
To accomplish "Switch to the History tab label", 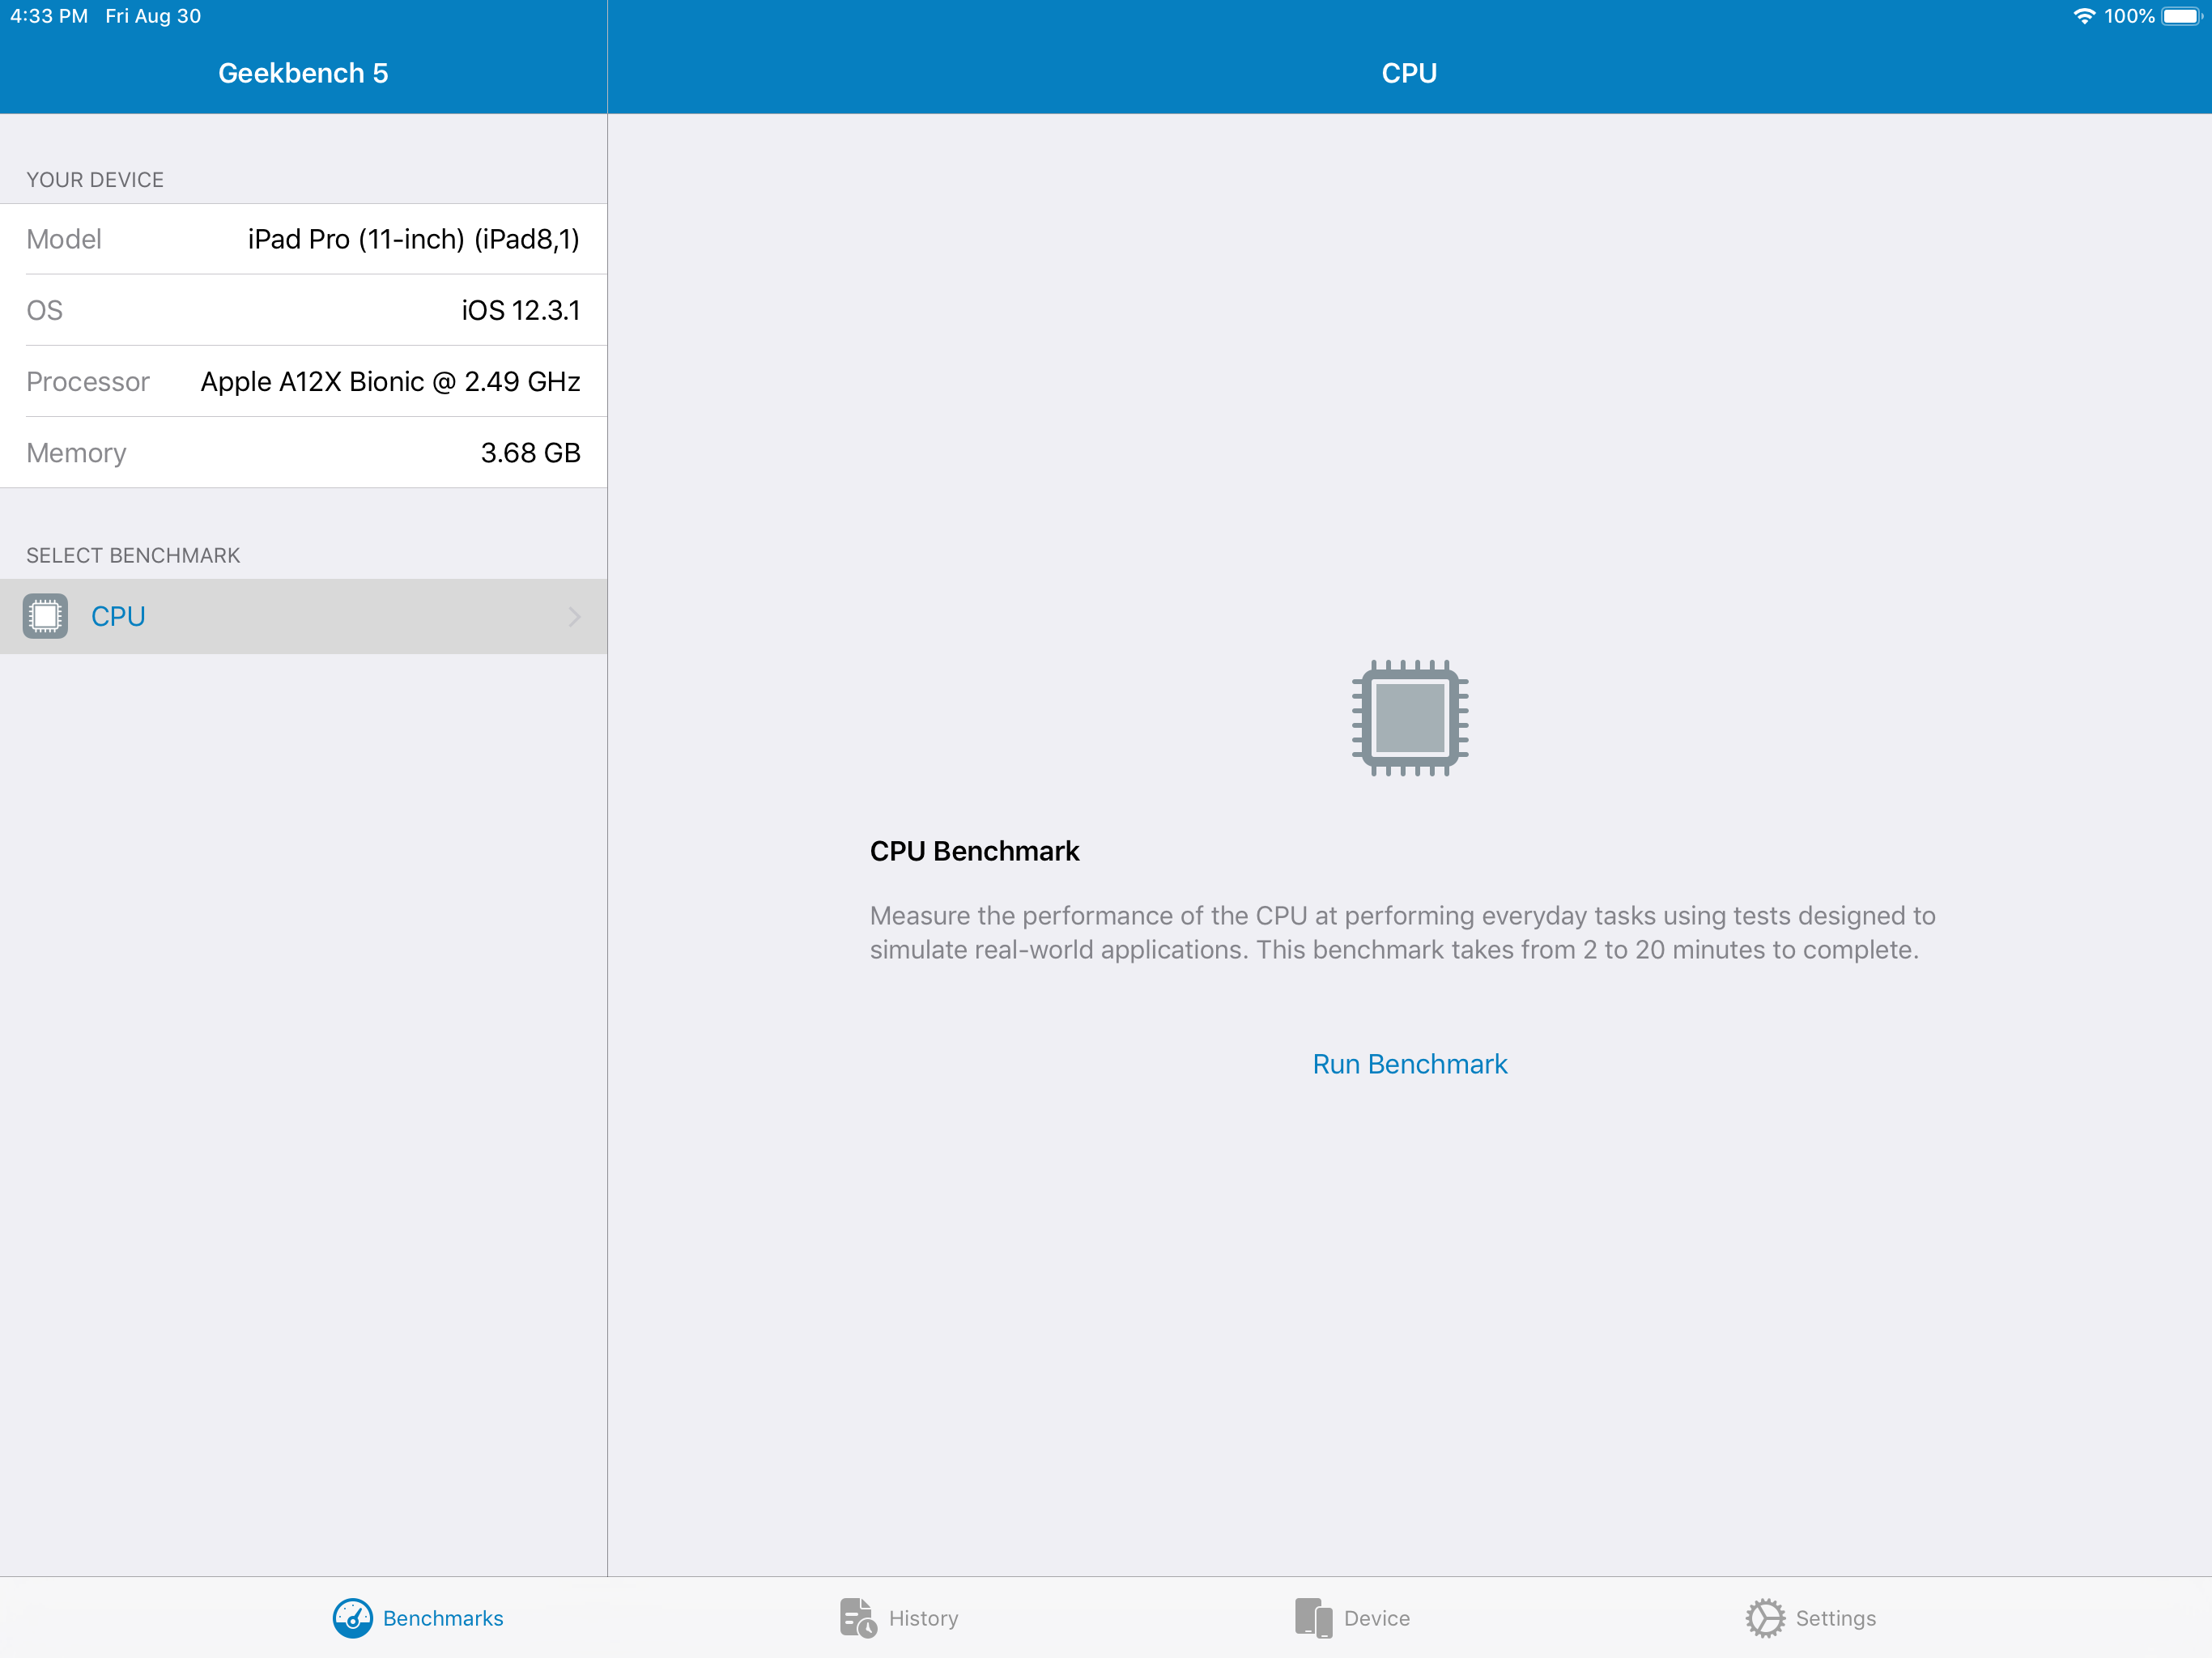I will coord(923,1618).
